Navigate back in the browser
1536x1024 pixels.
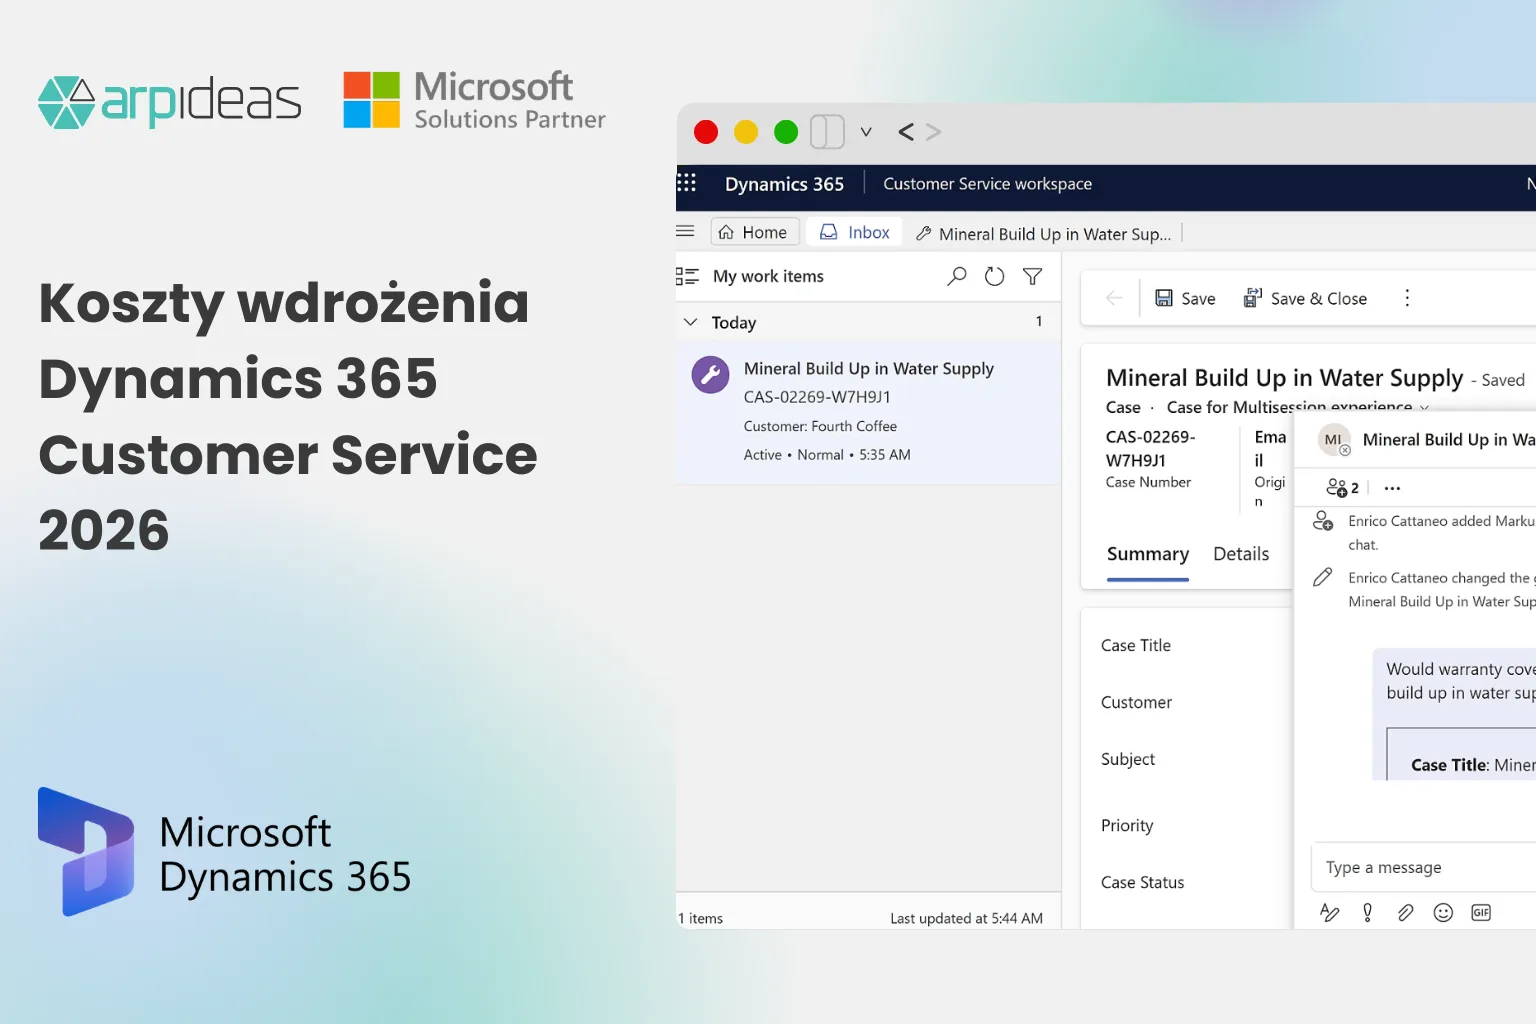906,132
